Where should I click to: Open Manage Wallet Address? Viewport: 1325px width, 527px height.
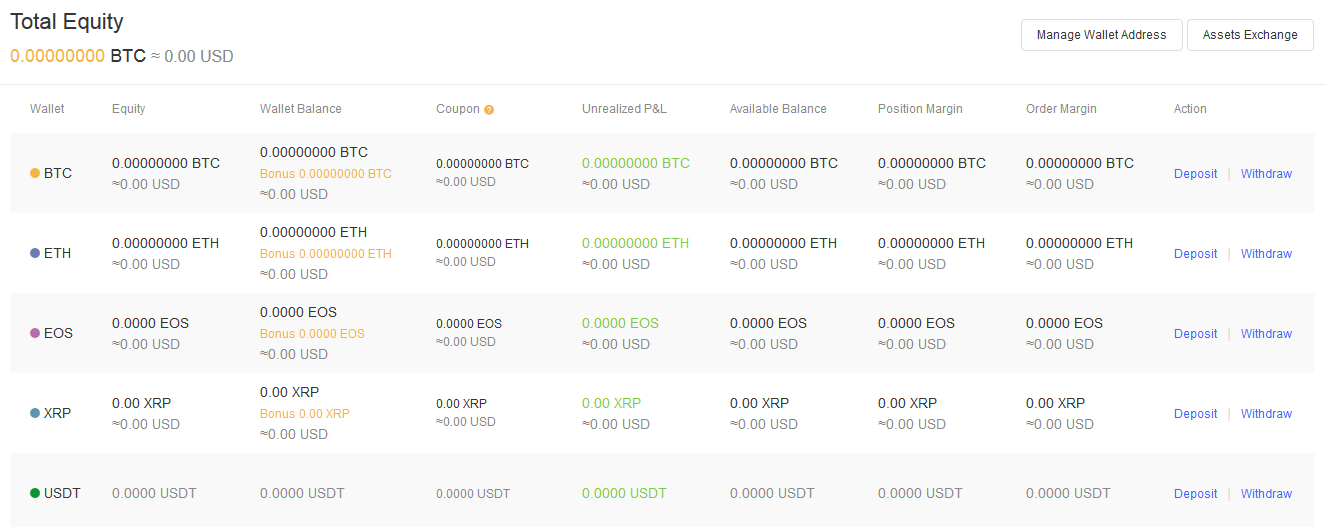[x=1101, y=35]
